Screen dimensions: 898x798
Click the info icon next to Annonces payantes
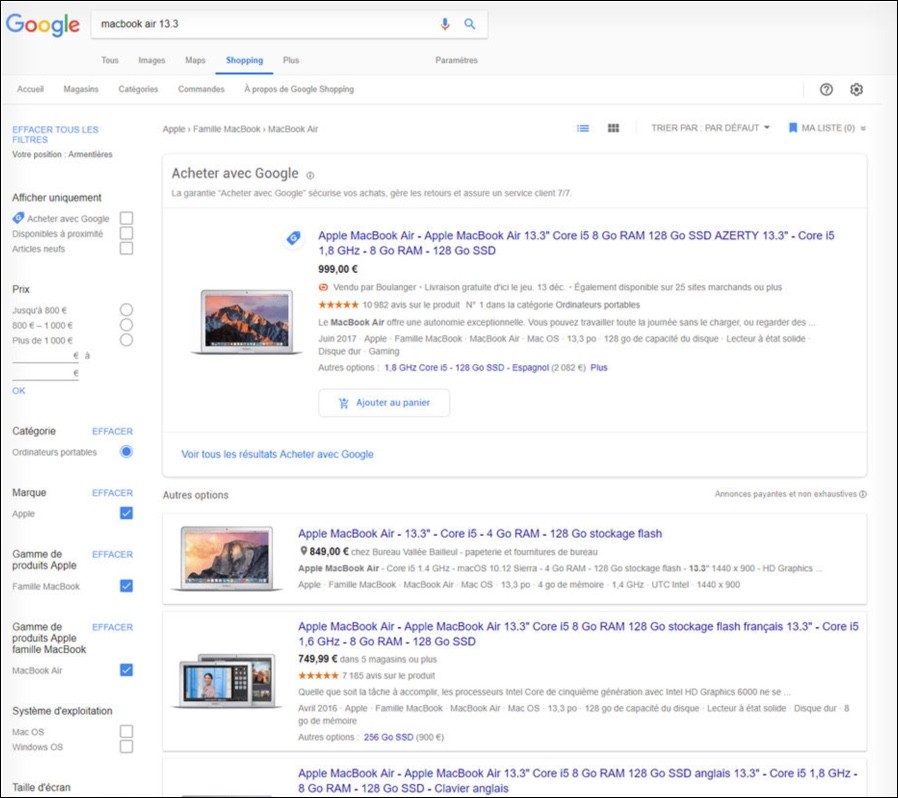(862, 494)
